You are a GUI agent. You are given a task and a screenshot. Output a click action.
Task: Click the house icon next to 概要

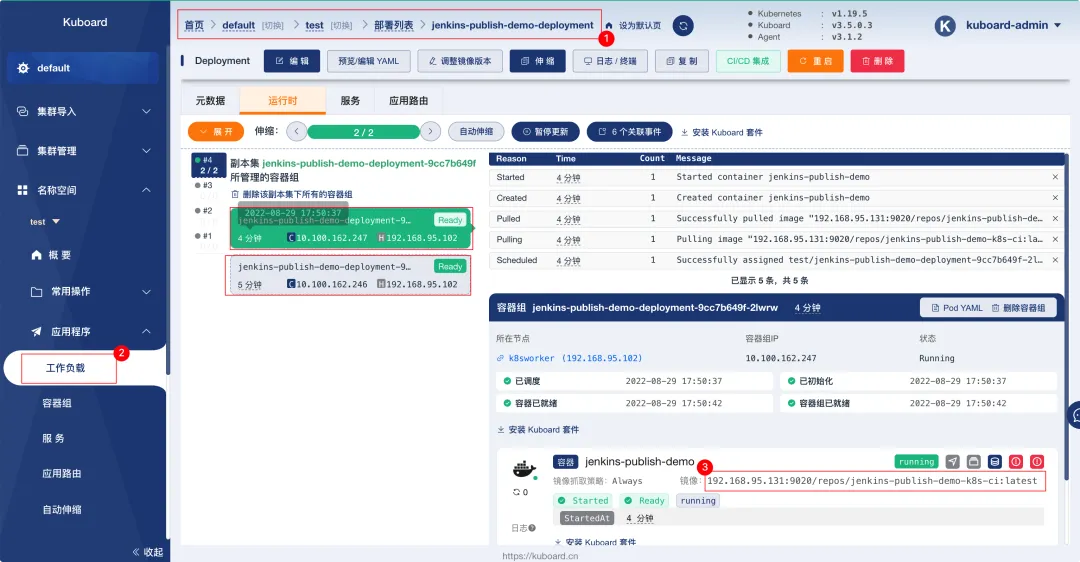tap(37, 255)
